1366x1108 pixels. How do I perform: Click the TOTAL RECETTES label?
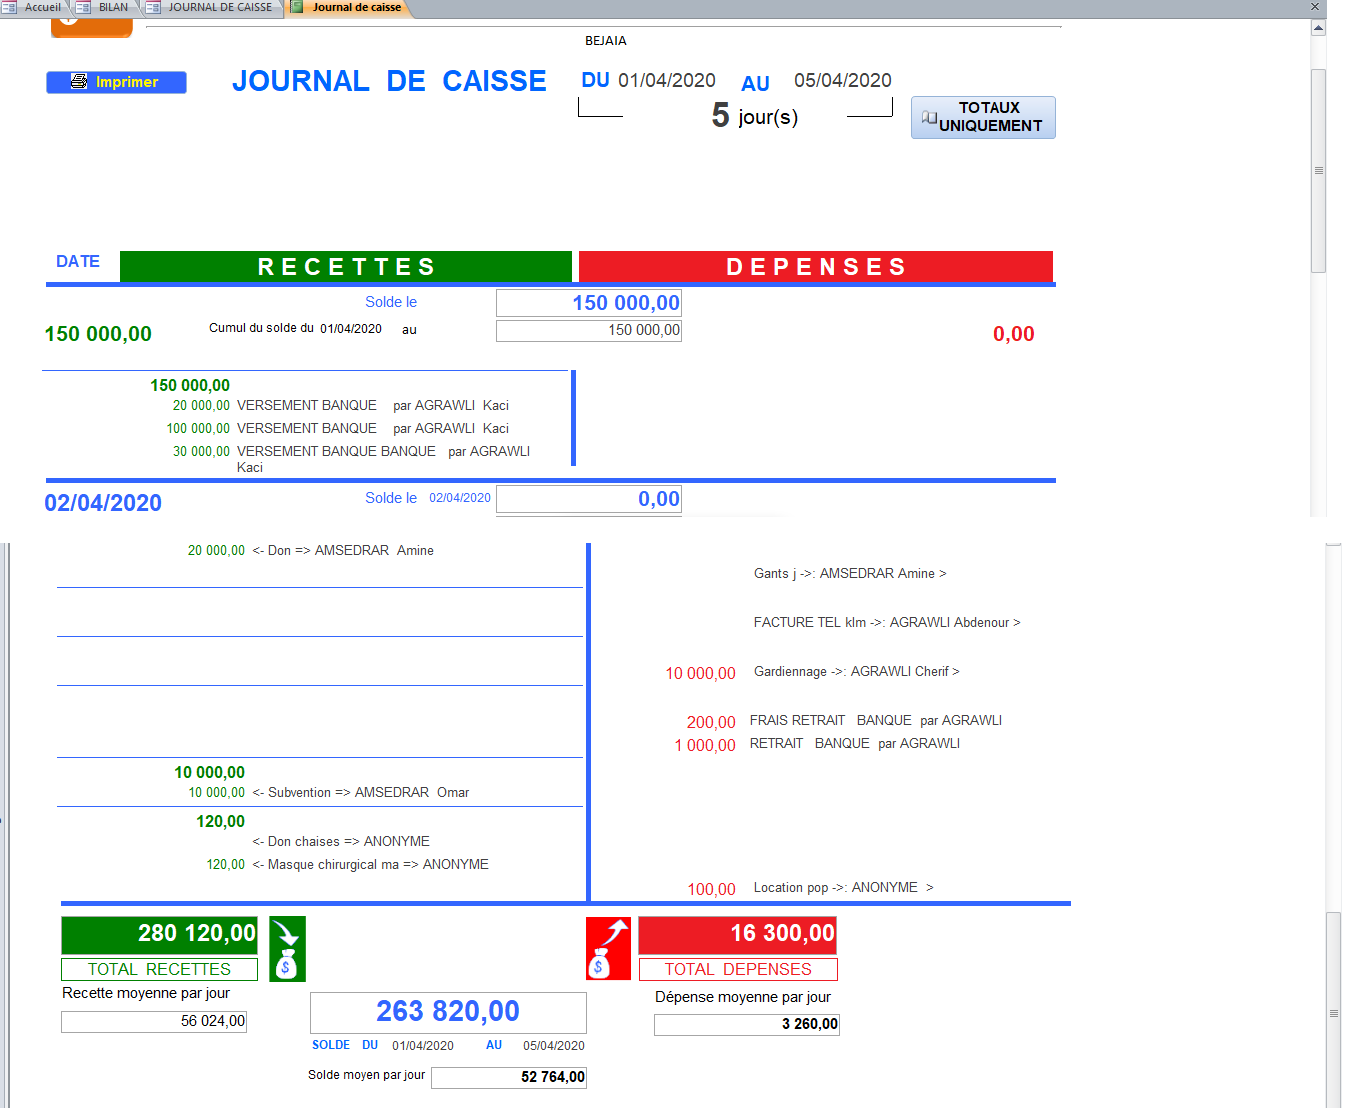tap(159, 969)
